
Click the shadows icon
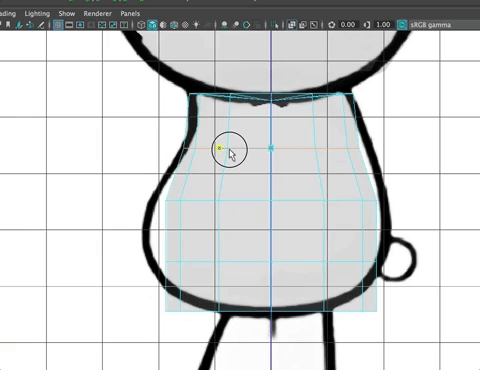(x=207, y=25)
